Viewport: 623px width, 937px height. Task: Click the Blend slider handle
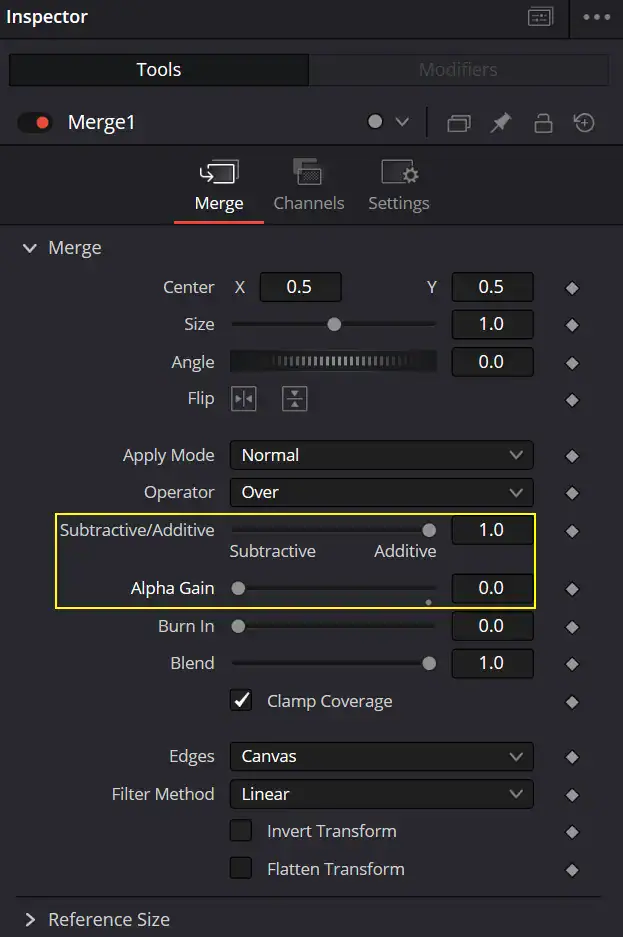(x=429, y=663)
